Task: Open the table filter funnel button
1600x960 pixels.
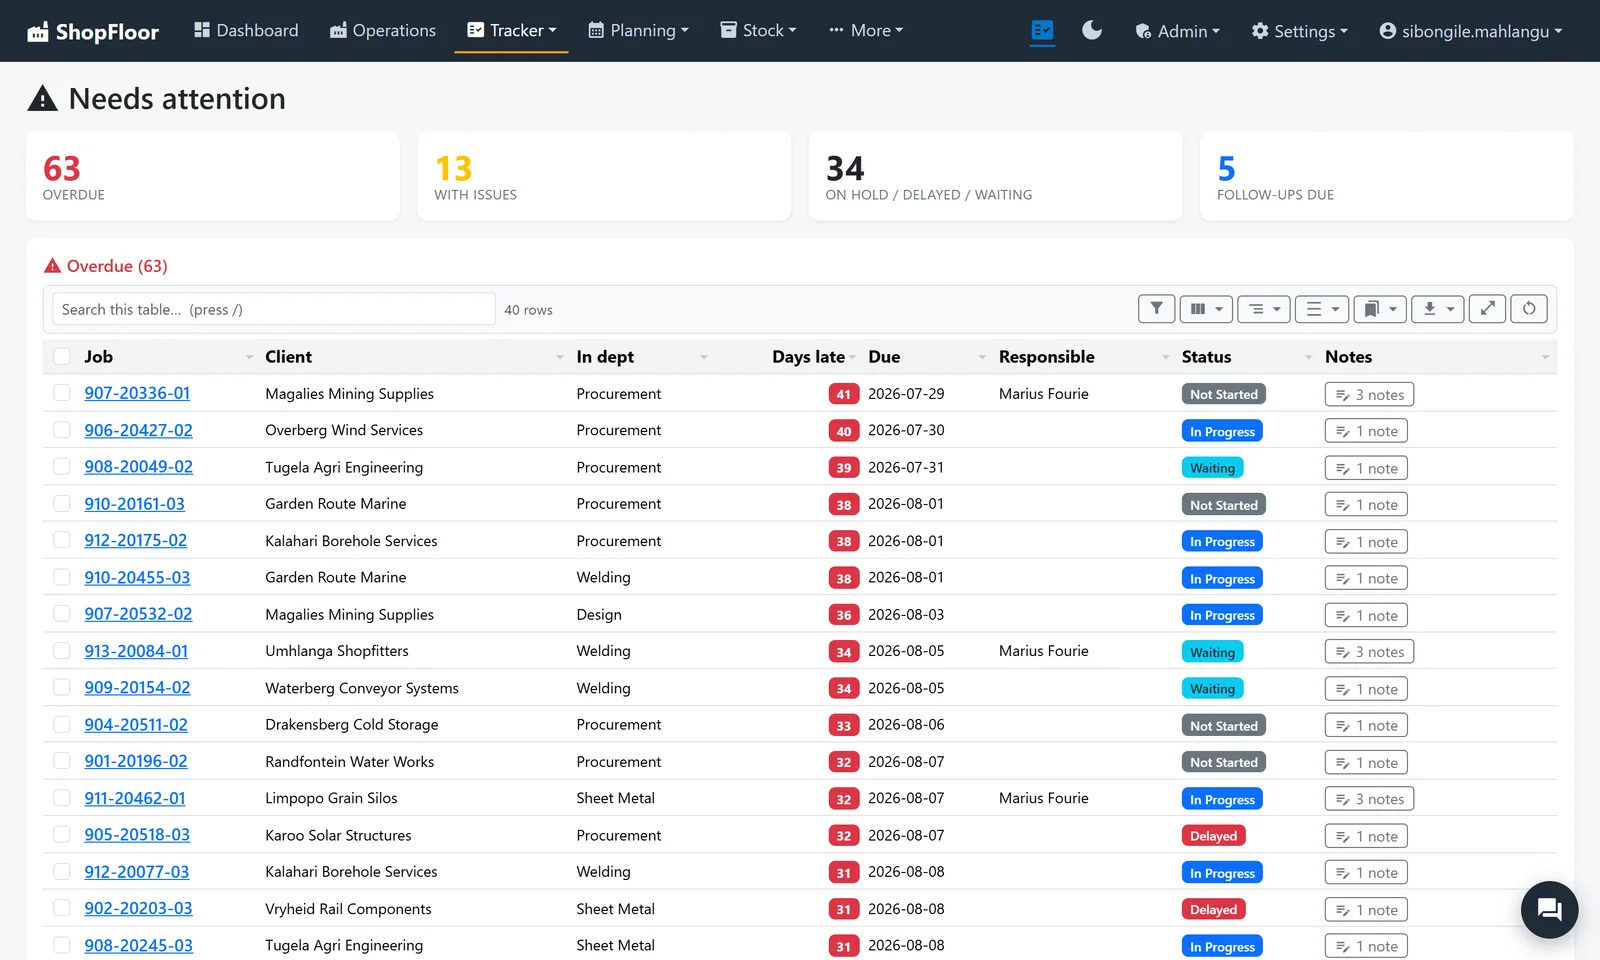Action: (x=1156, y=309)
